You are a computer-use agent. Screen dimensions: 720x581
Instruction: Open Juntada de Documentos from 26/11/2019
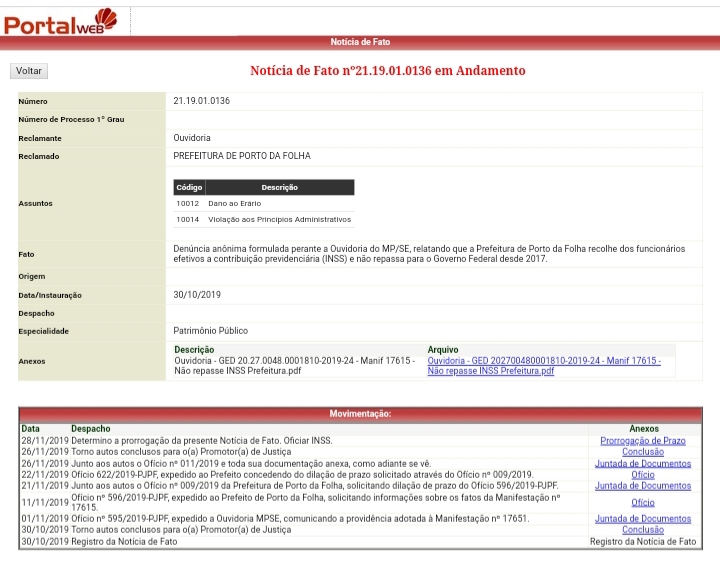[x=642, y=463]
